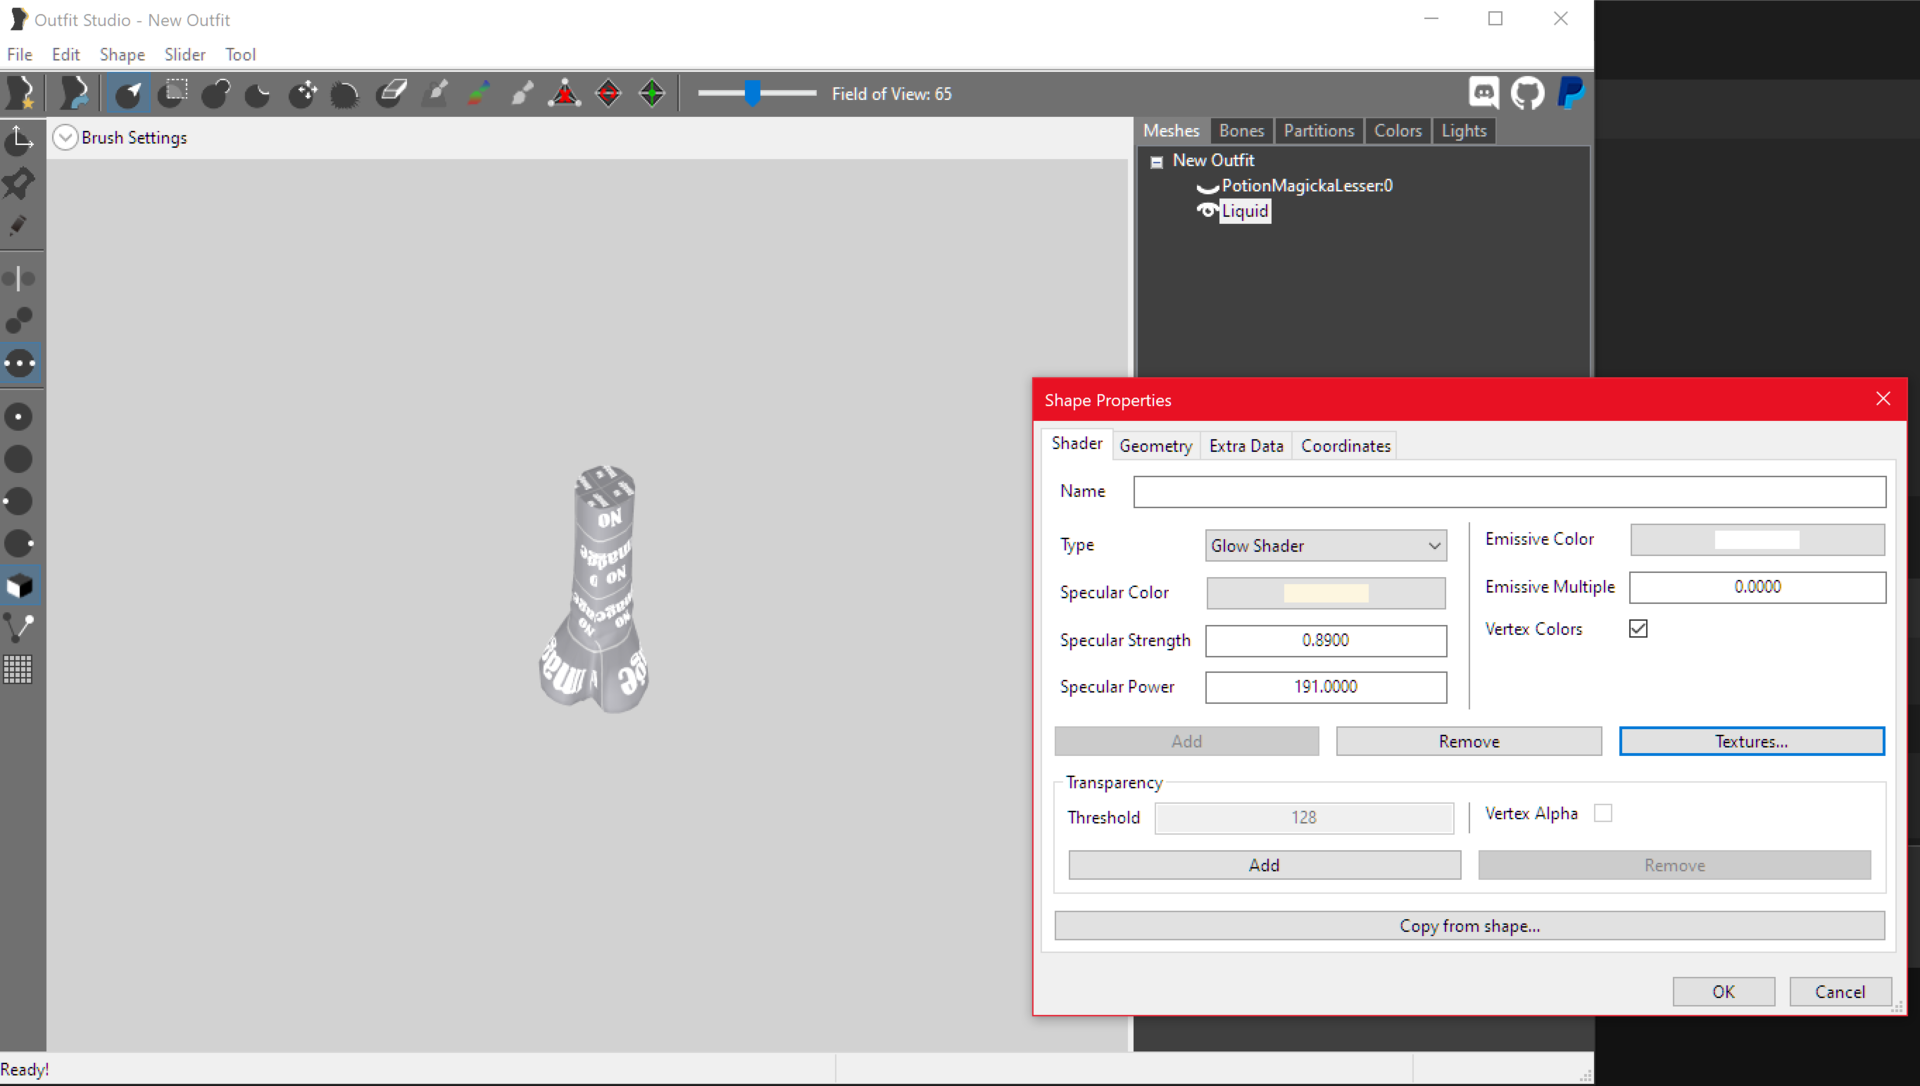1920x1086 pixels.
Task: Click the shader Name input field
Action: tap(1510, 492)
